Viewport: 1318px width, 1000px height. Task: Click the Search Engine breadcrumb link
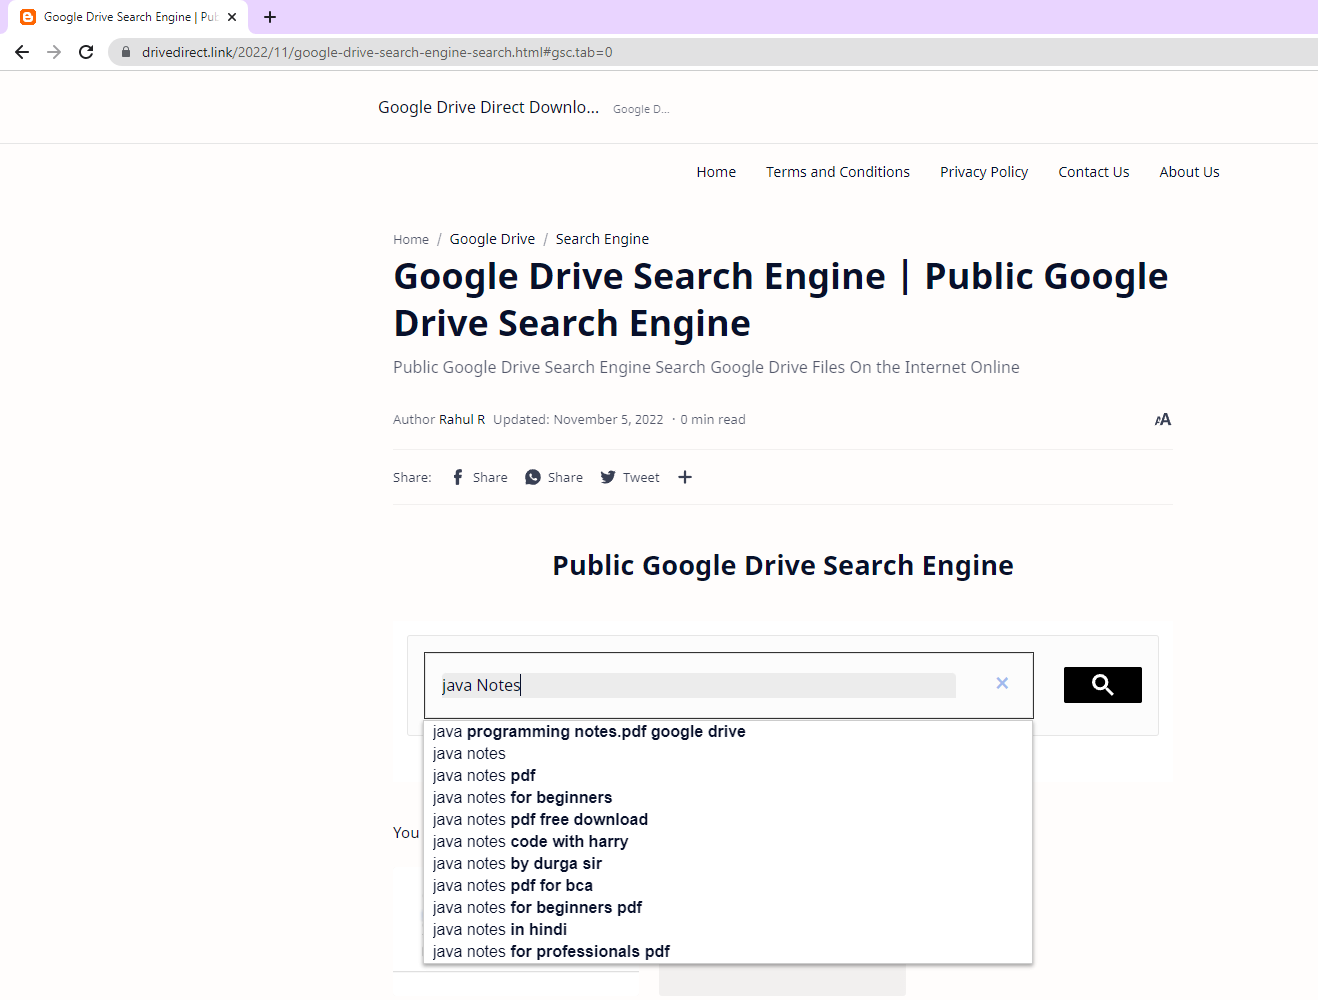coord(602,239)
